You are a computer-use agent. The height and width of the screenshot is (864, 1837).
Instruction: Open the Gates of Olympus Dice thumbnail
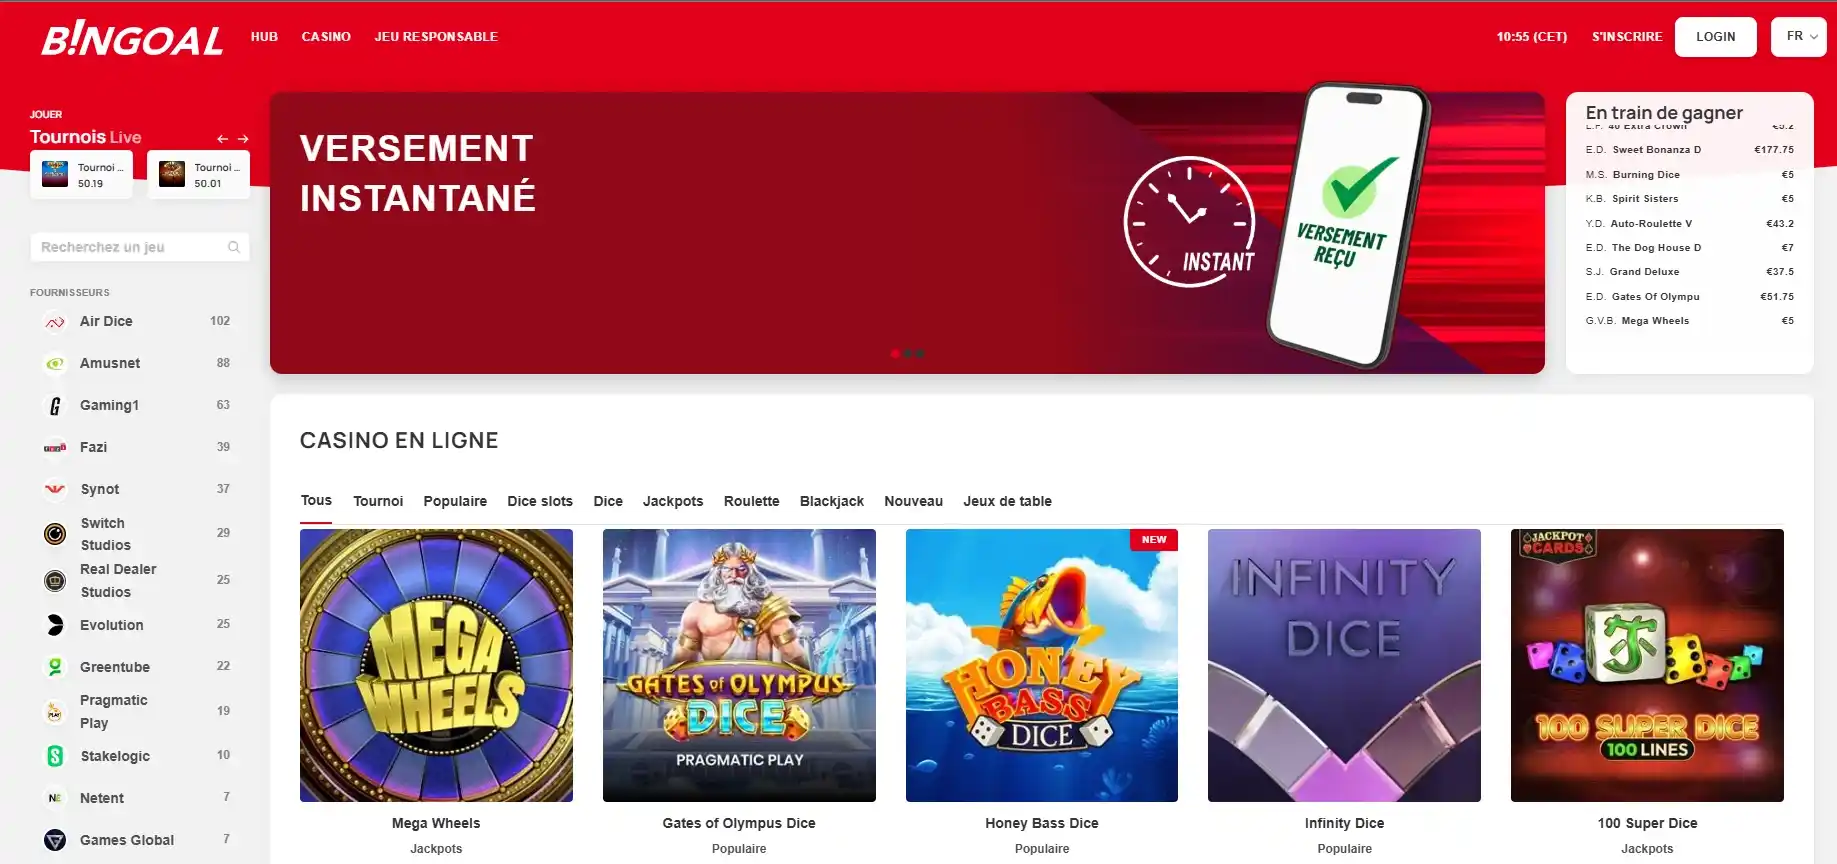coord(739,665)
